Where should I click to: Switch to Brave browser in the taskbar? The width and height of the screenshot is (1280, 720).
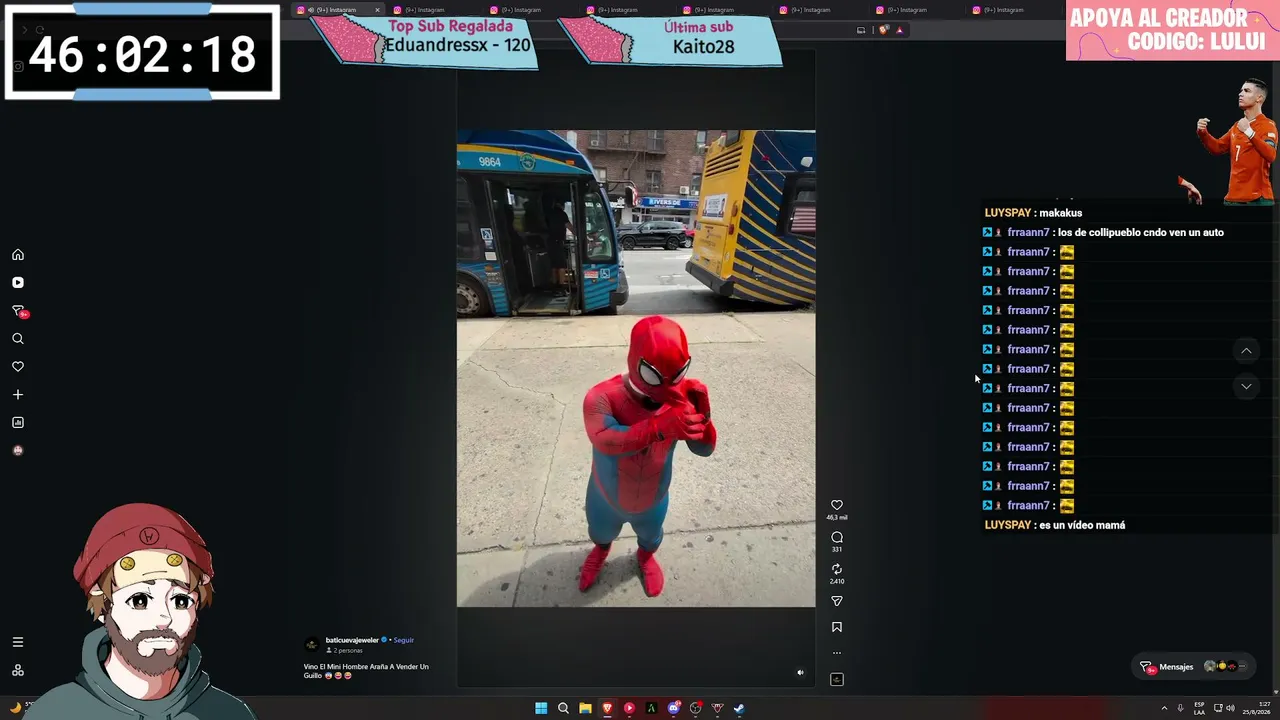pyautogui.click(x=607, y=708)
